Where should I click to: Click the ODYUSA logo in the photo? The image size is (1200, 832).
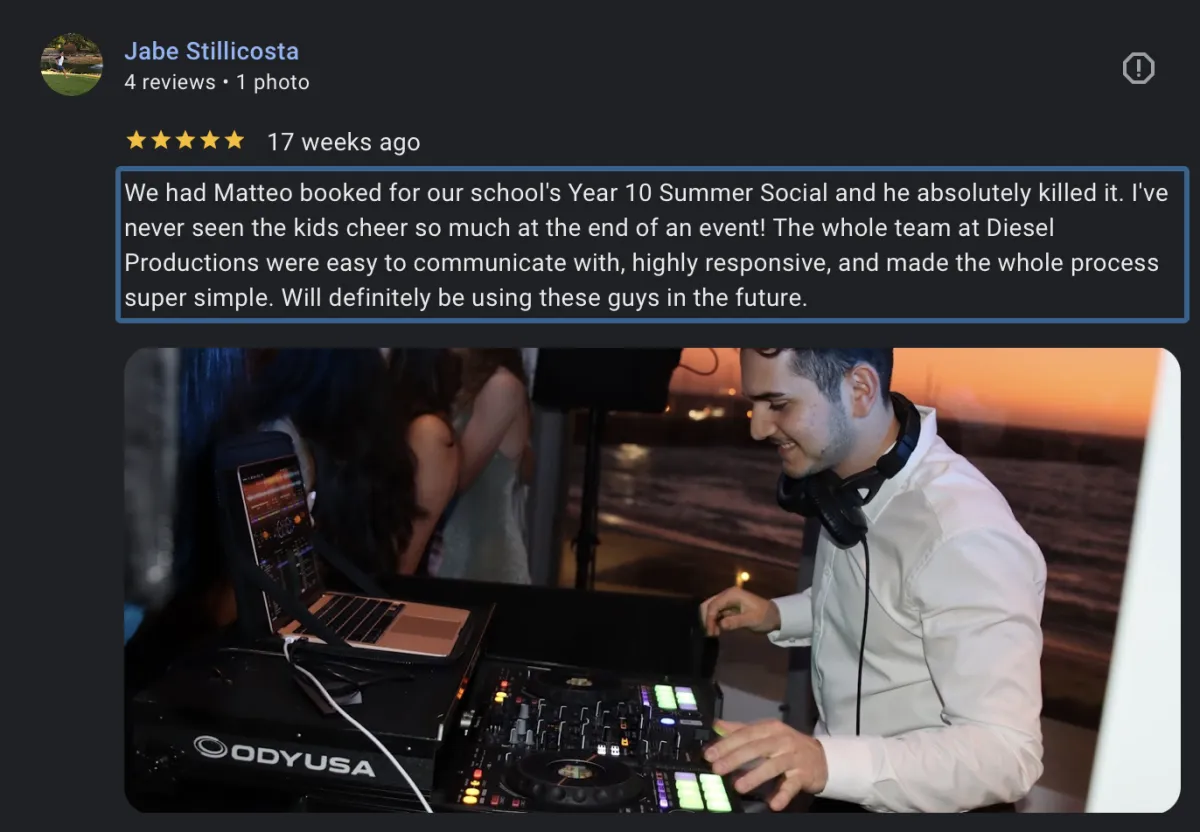click(x=284, y=757)
